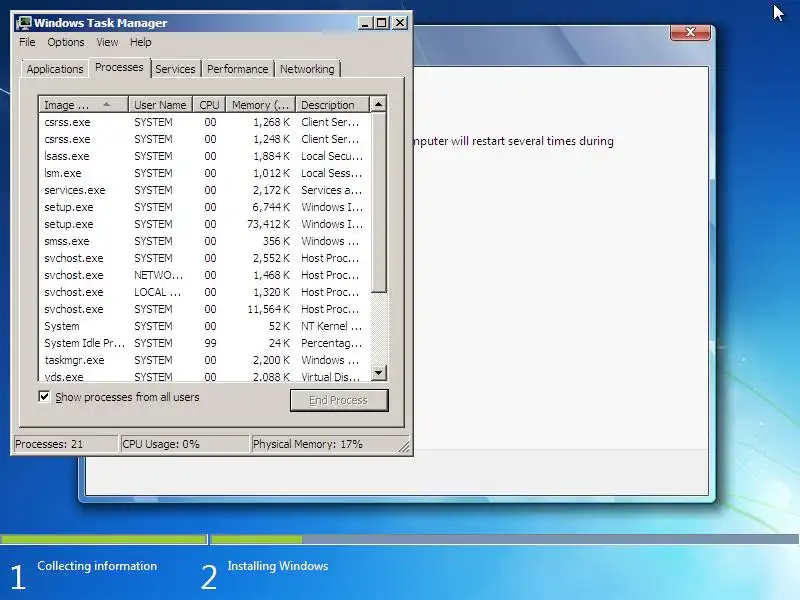
Task: Go to the Networking tab
Action: [307, 69]
